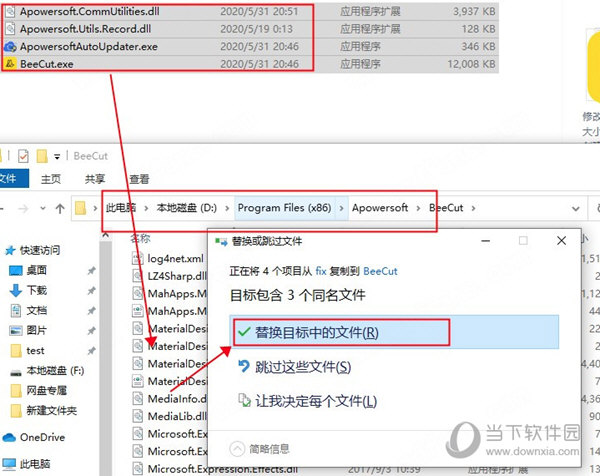Click the properties checkmark icon in title bar

pos(23,156)
